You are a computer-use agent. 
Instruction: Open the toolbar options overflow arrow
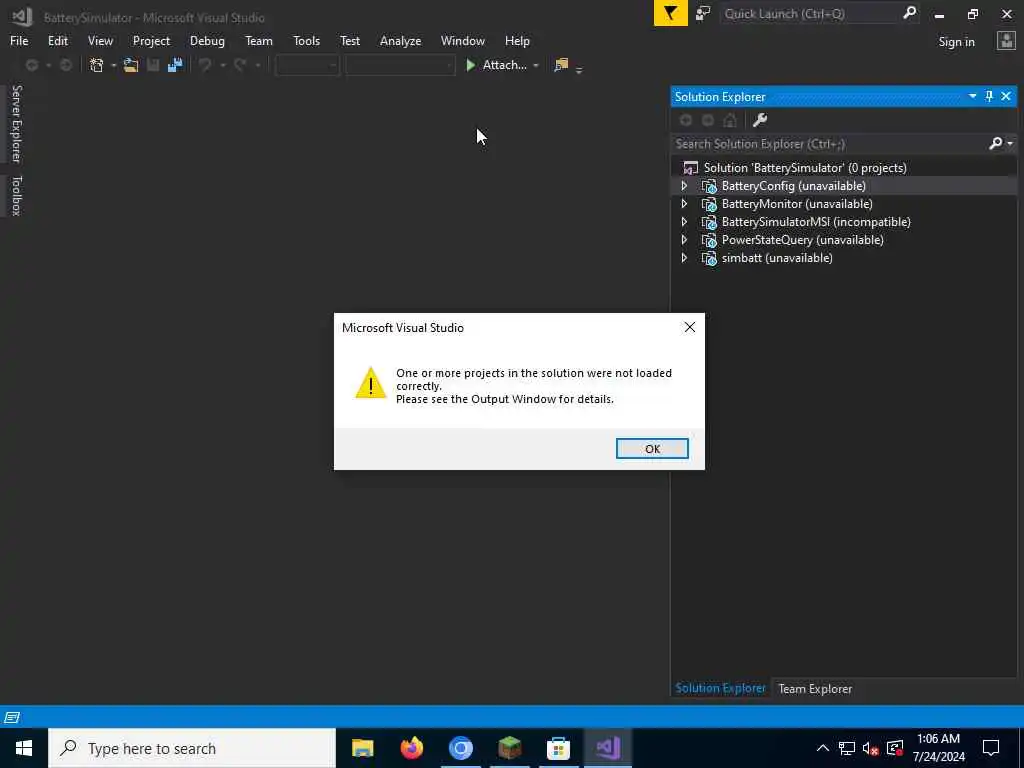coord(579,69)
